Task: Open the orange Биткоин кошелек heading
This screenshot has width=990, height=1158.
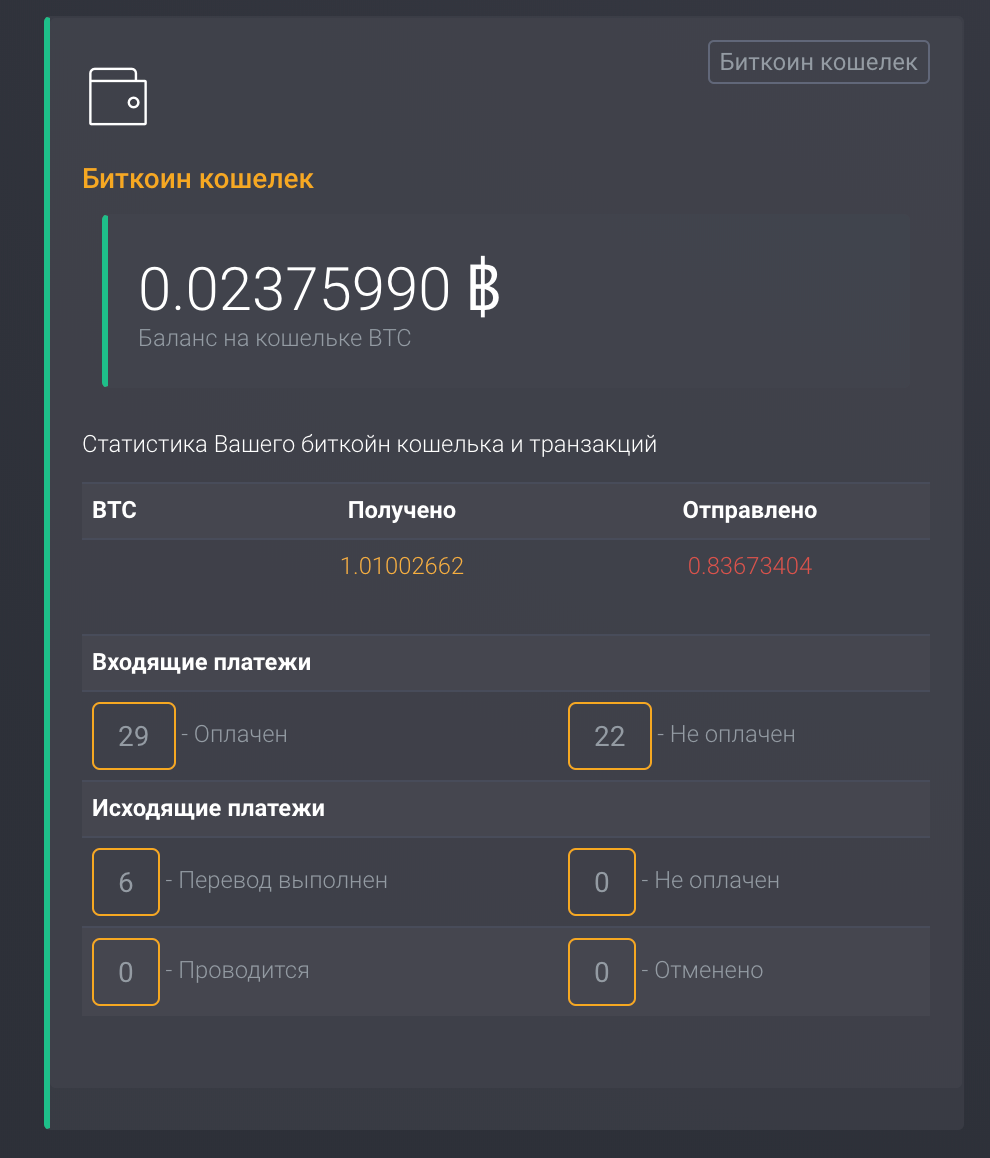Action: click(198, 180)
